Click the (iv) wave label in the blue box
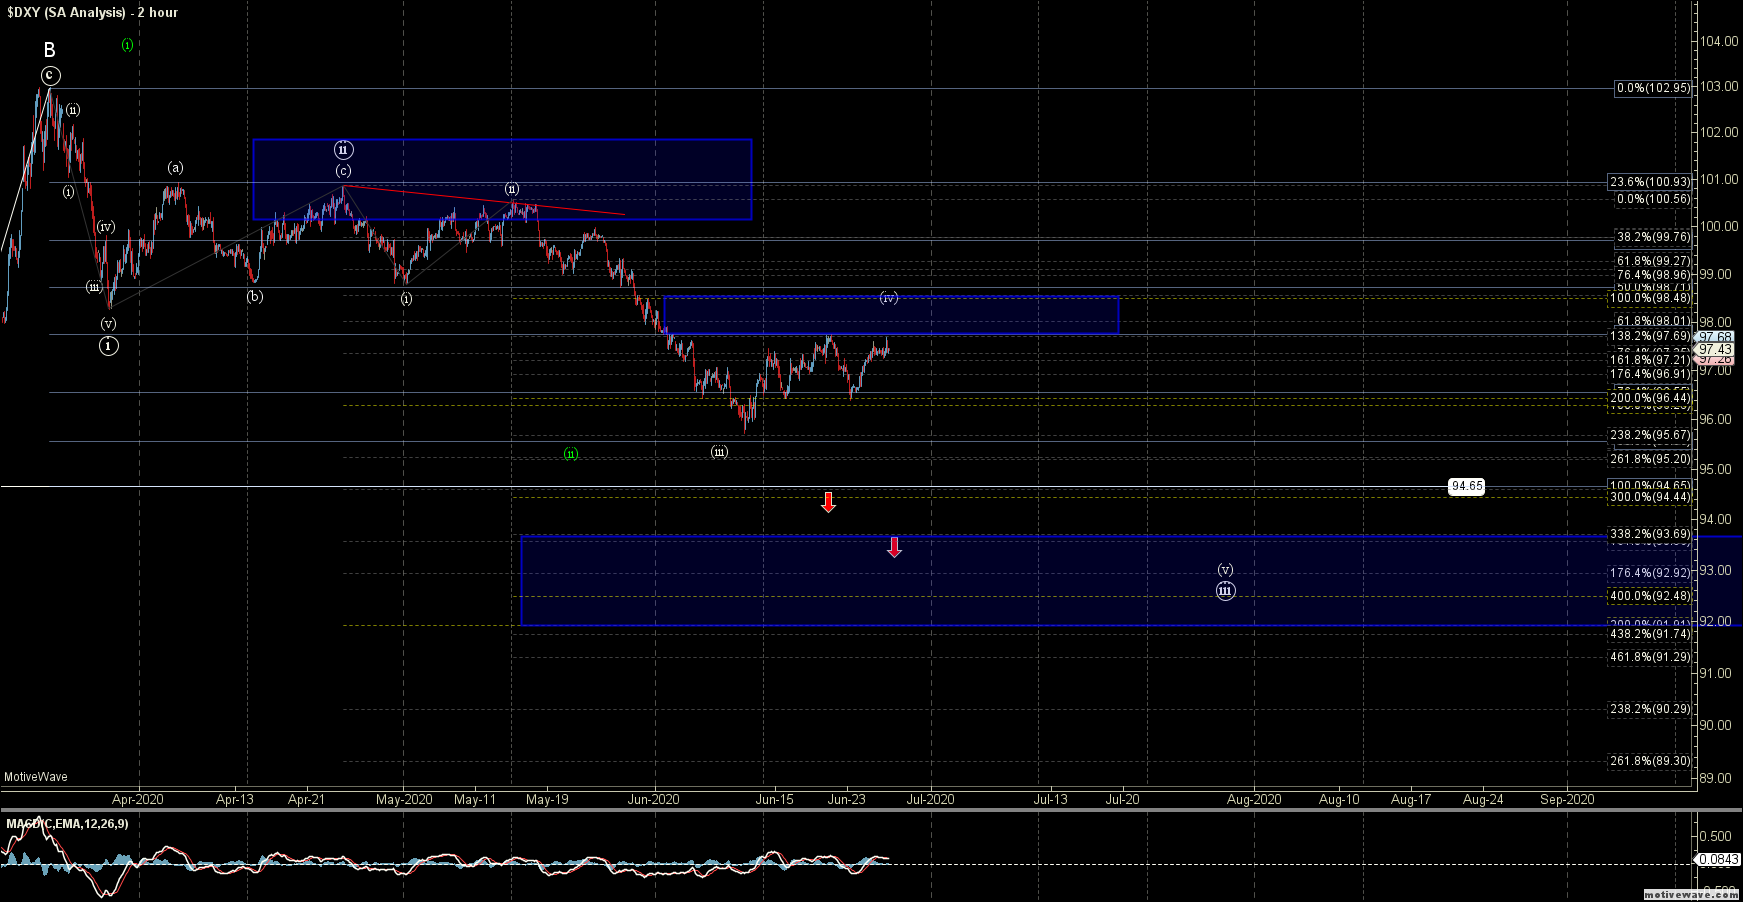Viewport: 1743px width, 902px height. point(888,298)
